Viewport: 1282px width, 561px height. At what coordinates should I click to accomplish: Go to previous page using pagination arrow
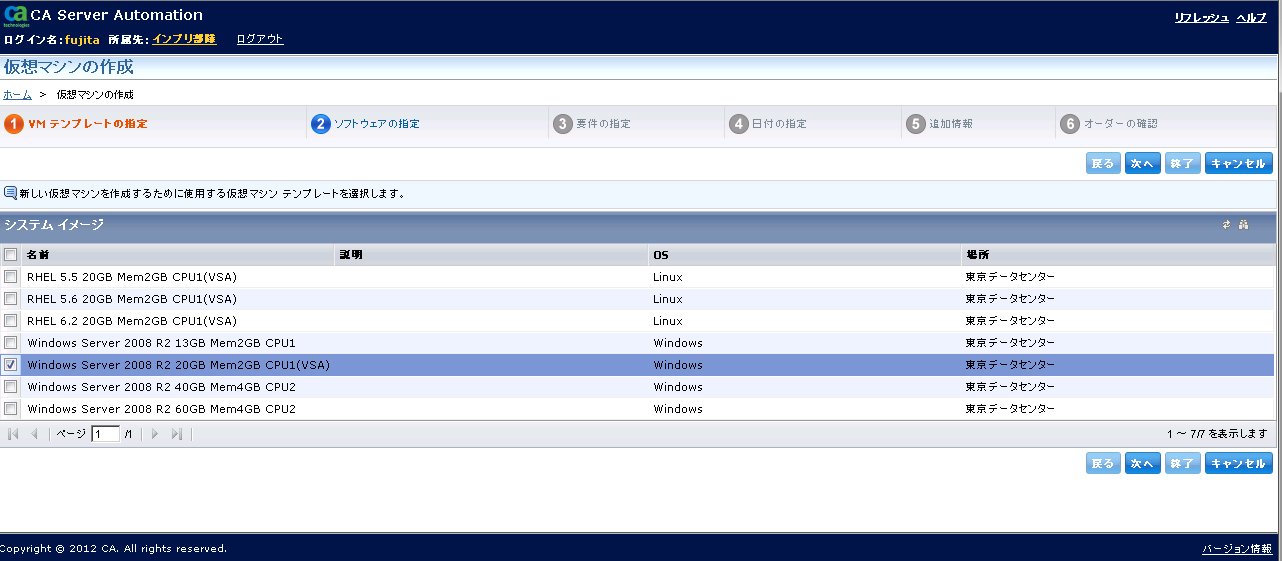[35, 434]
